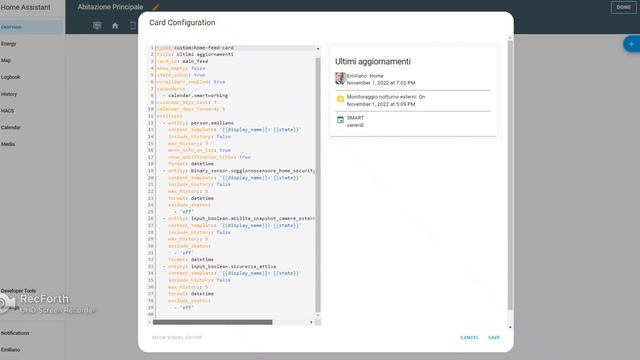Open Map in the sidebar
640x360 pixels.
click(32, 60)
